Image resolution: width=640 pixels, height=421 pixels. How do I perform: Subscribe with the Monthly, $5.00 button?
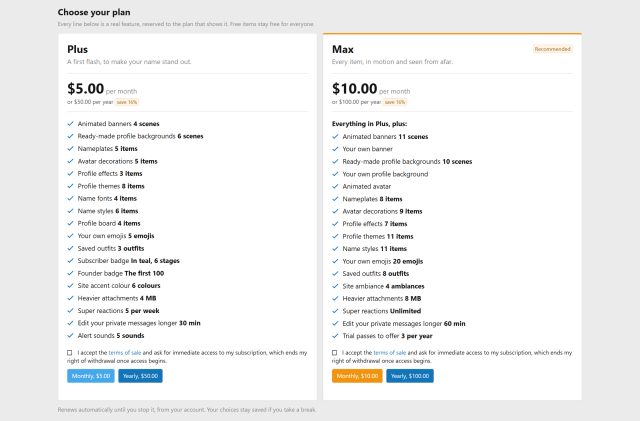[91, 376]
